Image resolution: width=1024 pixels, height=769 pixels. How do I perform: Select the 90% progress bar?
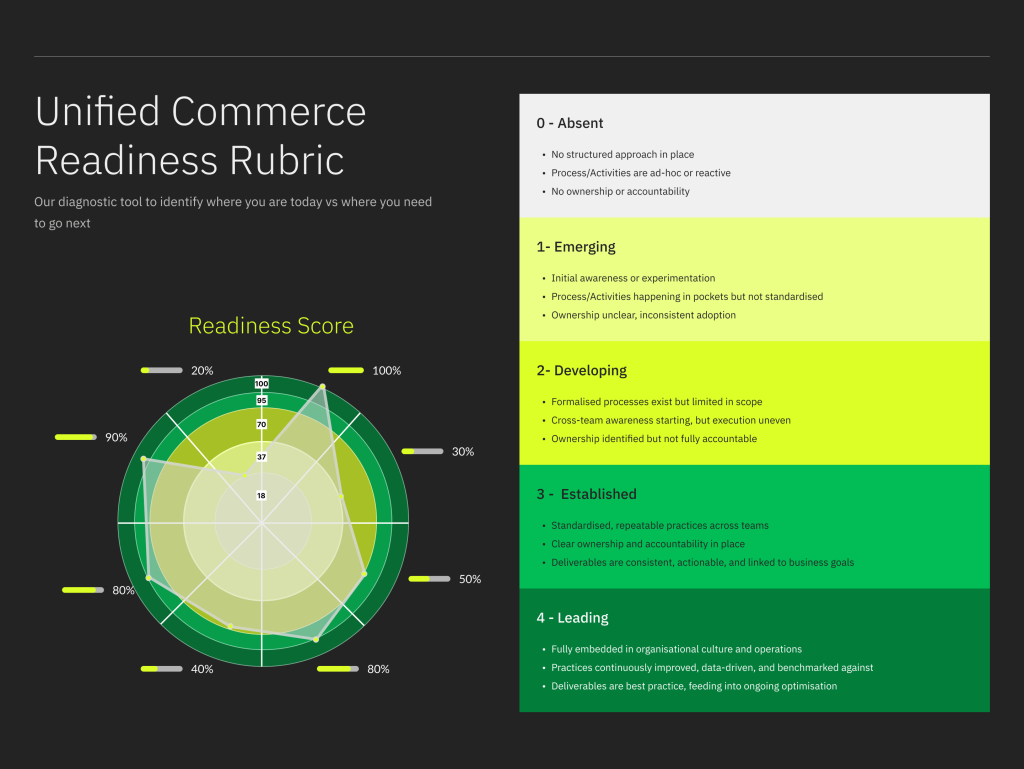tap(76, 437)
